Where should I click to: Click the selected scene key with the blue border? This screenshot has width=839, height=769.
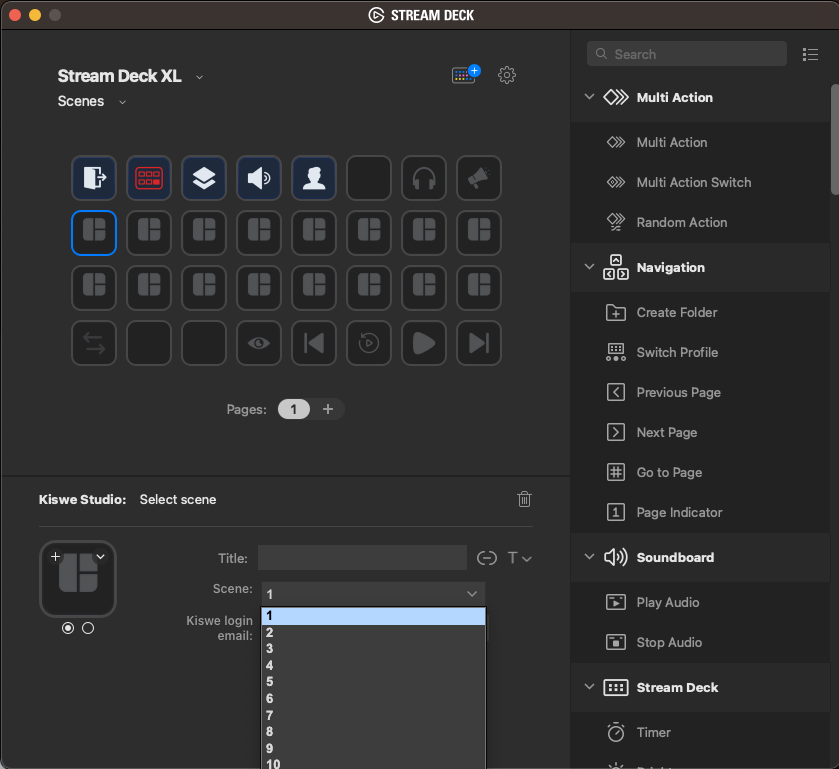click(x=94, y=233)
